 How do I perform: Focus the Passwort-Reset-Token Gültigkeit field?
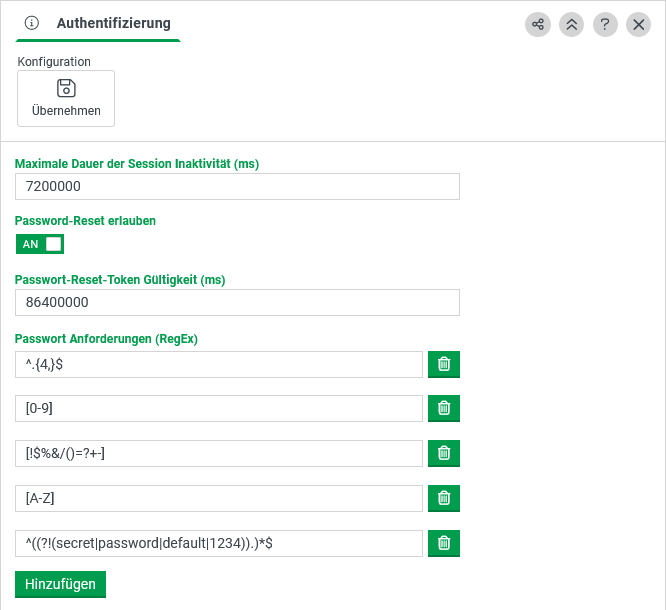pos(237,303)
